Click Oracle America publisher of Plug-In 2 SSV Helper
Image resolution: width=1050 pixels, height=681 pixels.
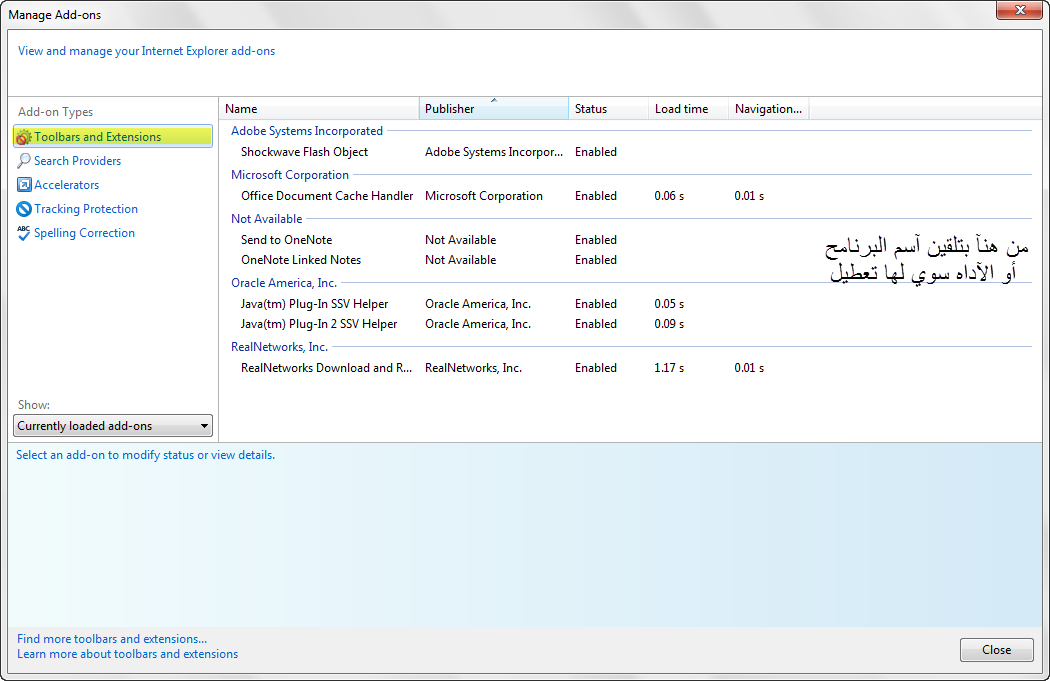[478, 324]
